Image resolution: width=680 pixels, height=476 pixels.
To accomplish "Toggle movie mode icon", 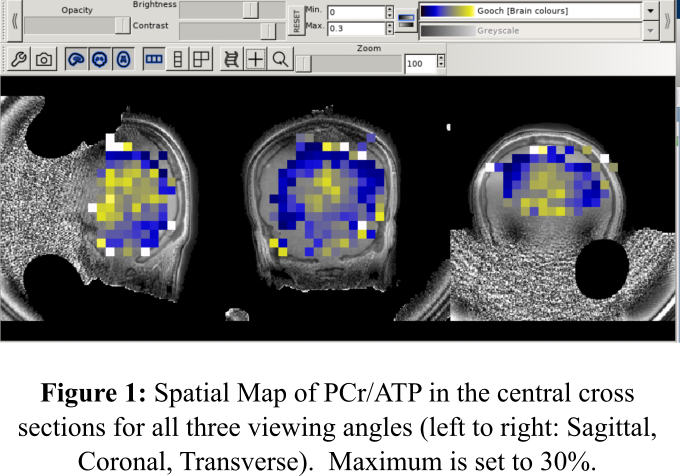I will (232, 60).
